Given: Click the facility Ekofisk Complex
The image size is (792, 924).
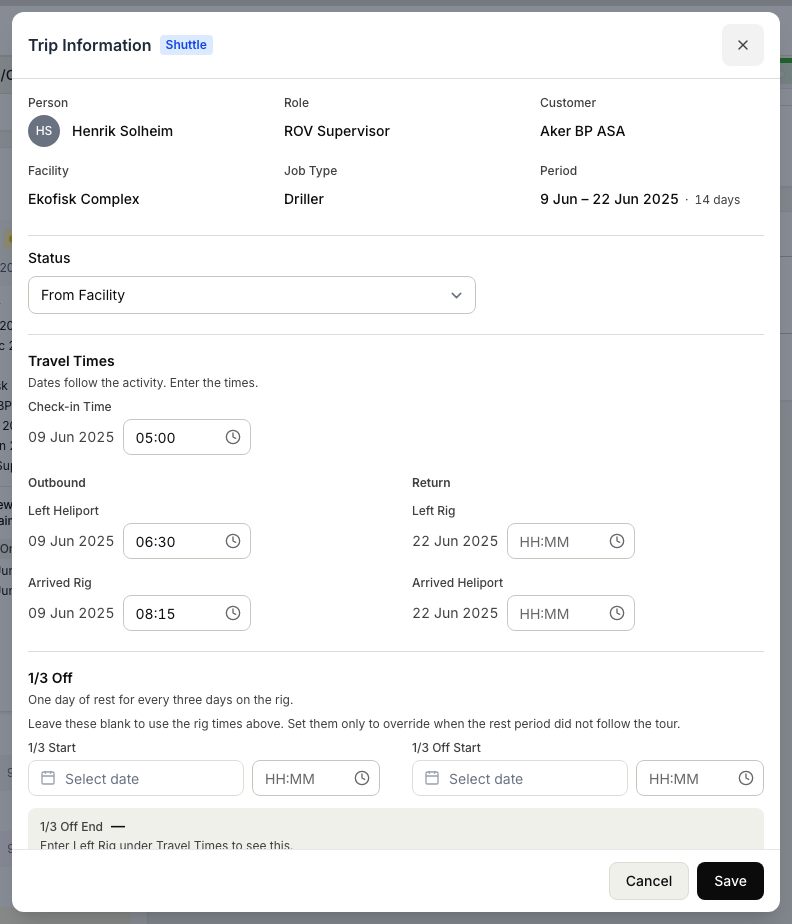Looking at the screenshot, I should pyautogui.click(x=84, y=199).
